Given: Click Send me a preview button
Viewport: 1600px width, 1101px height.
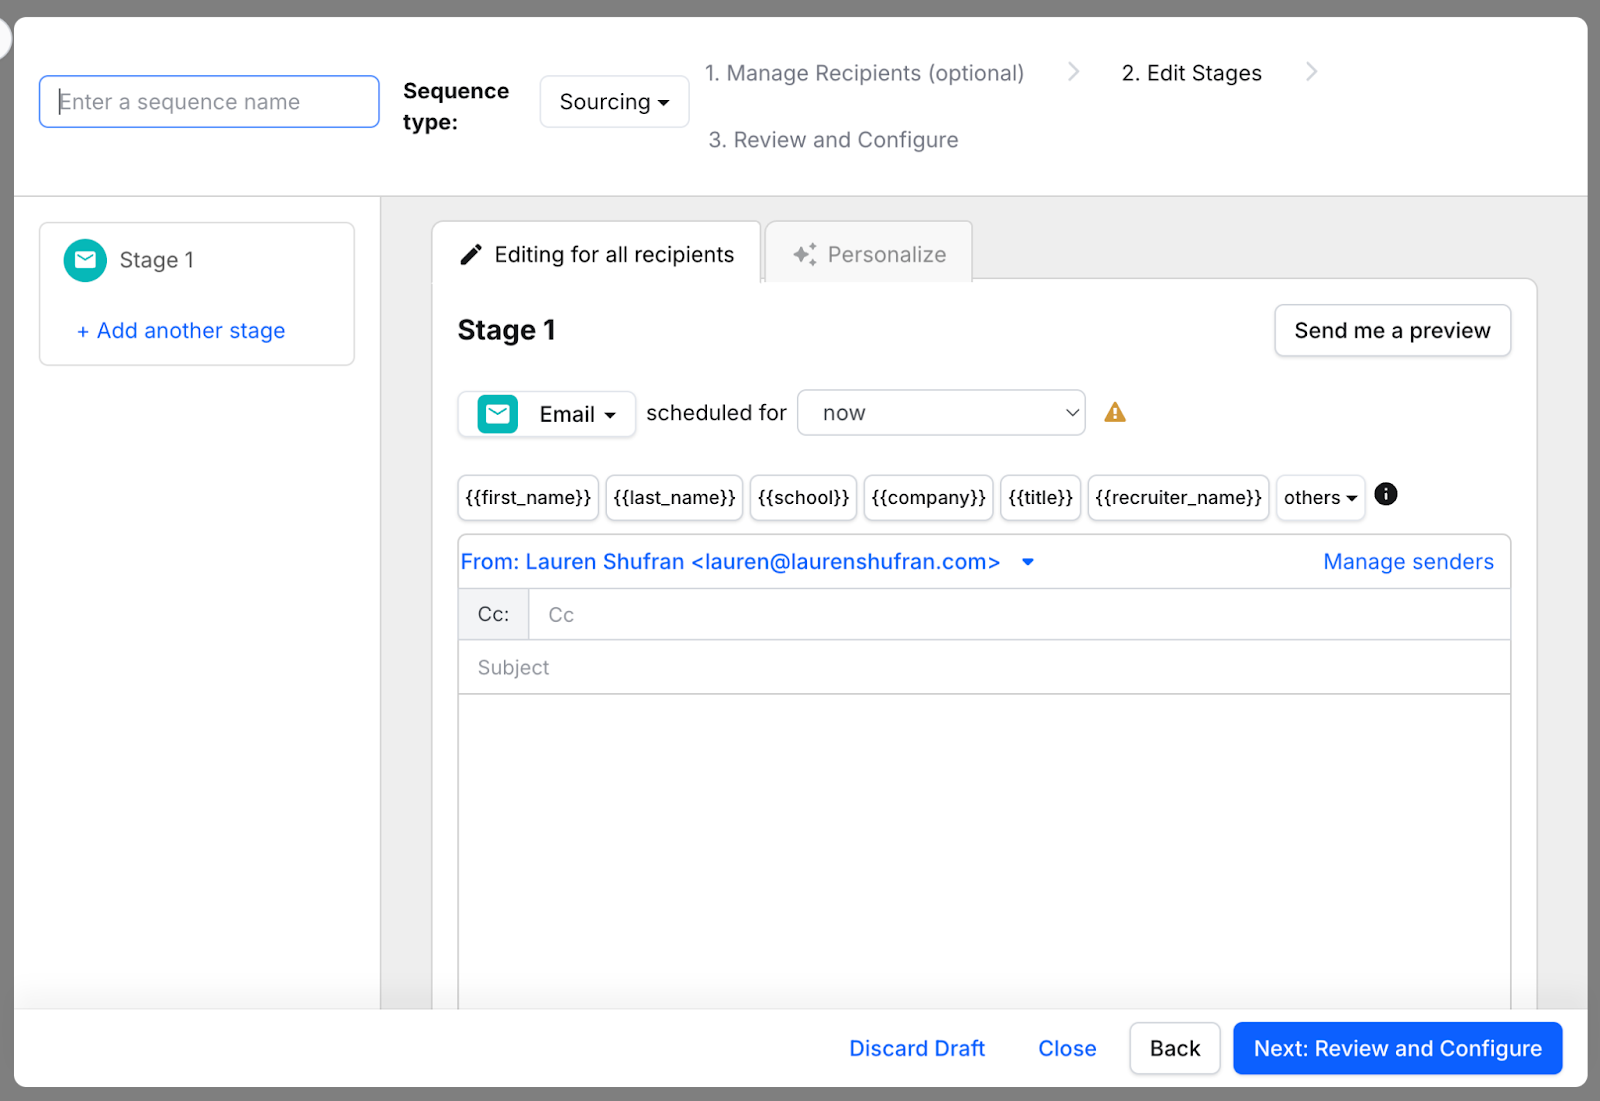Looking at the screenshot, I should pos(1392,331).
